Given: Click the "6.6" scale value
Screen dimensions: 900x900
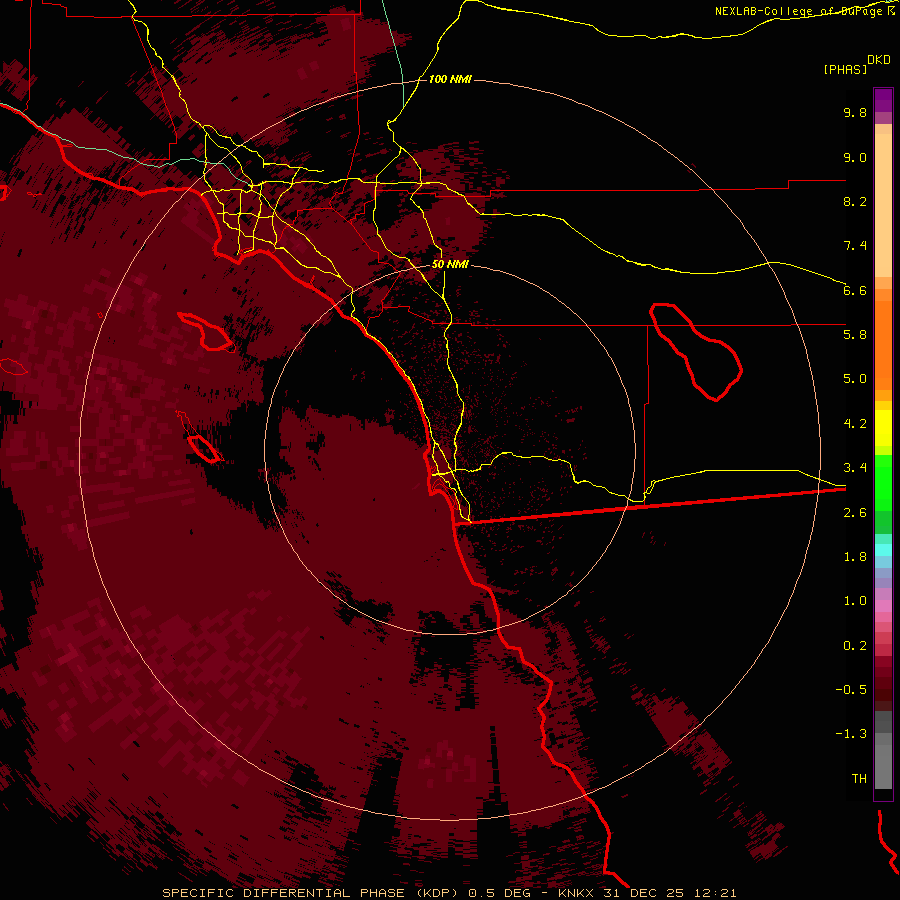Looking at the screenshot, I should point(855,290).
